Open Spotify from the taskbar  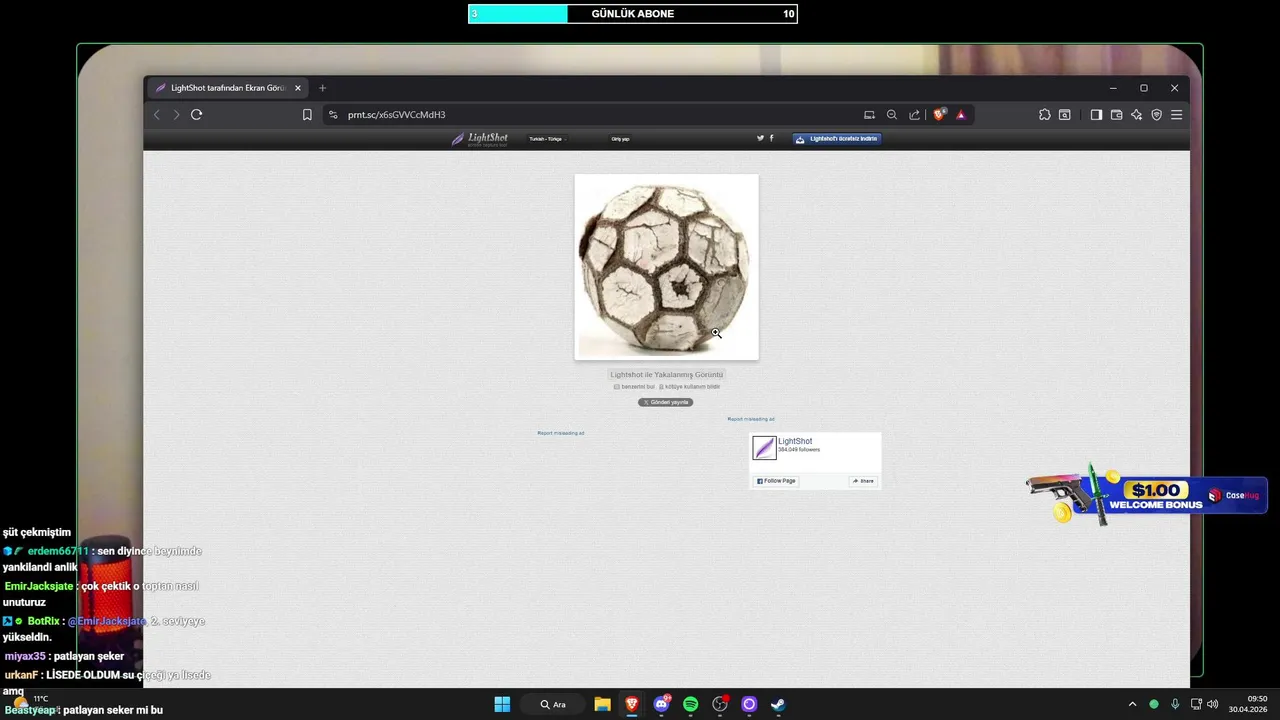coord(690,704)
